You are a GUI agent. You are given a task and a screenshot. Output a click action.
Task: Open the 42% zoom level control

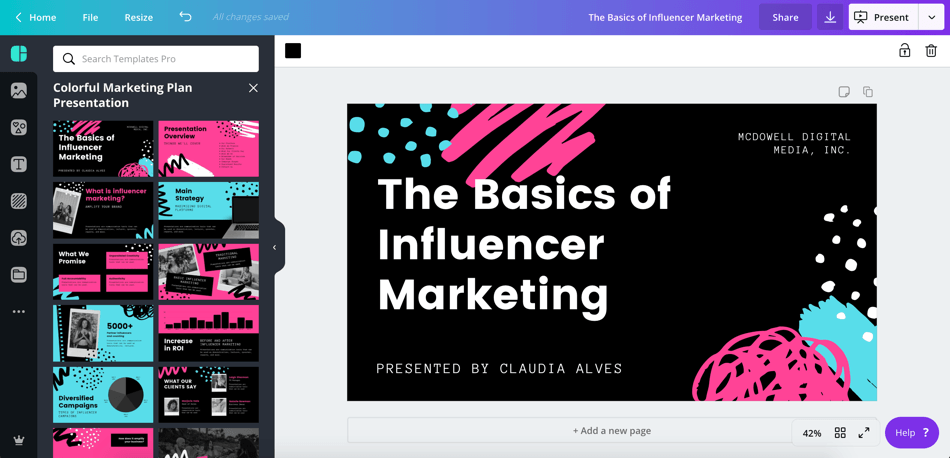coord(812,433)
